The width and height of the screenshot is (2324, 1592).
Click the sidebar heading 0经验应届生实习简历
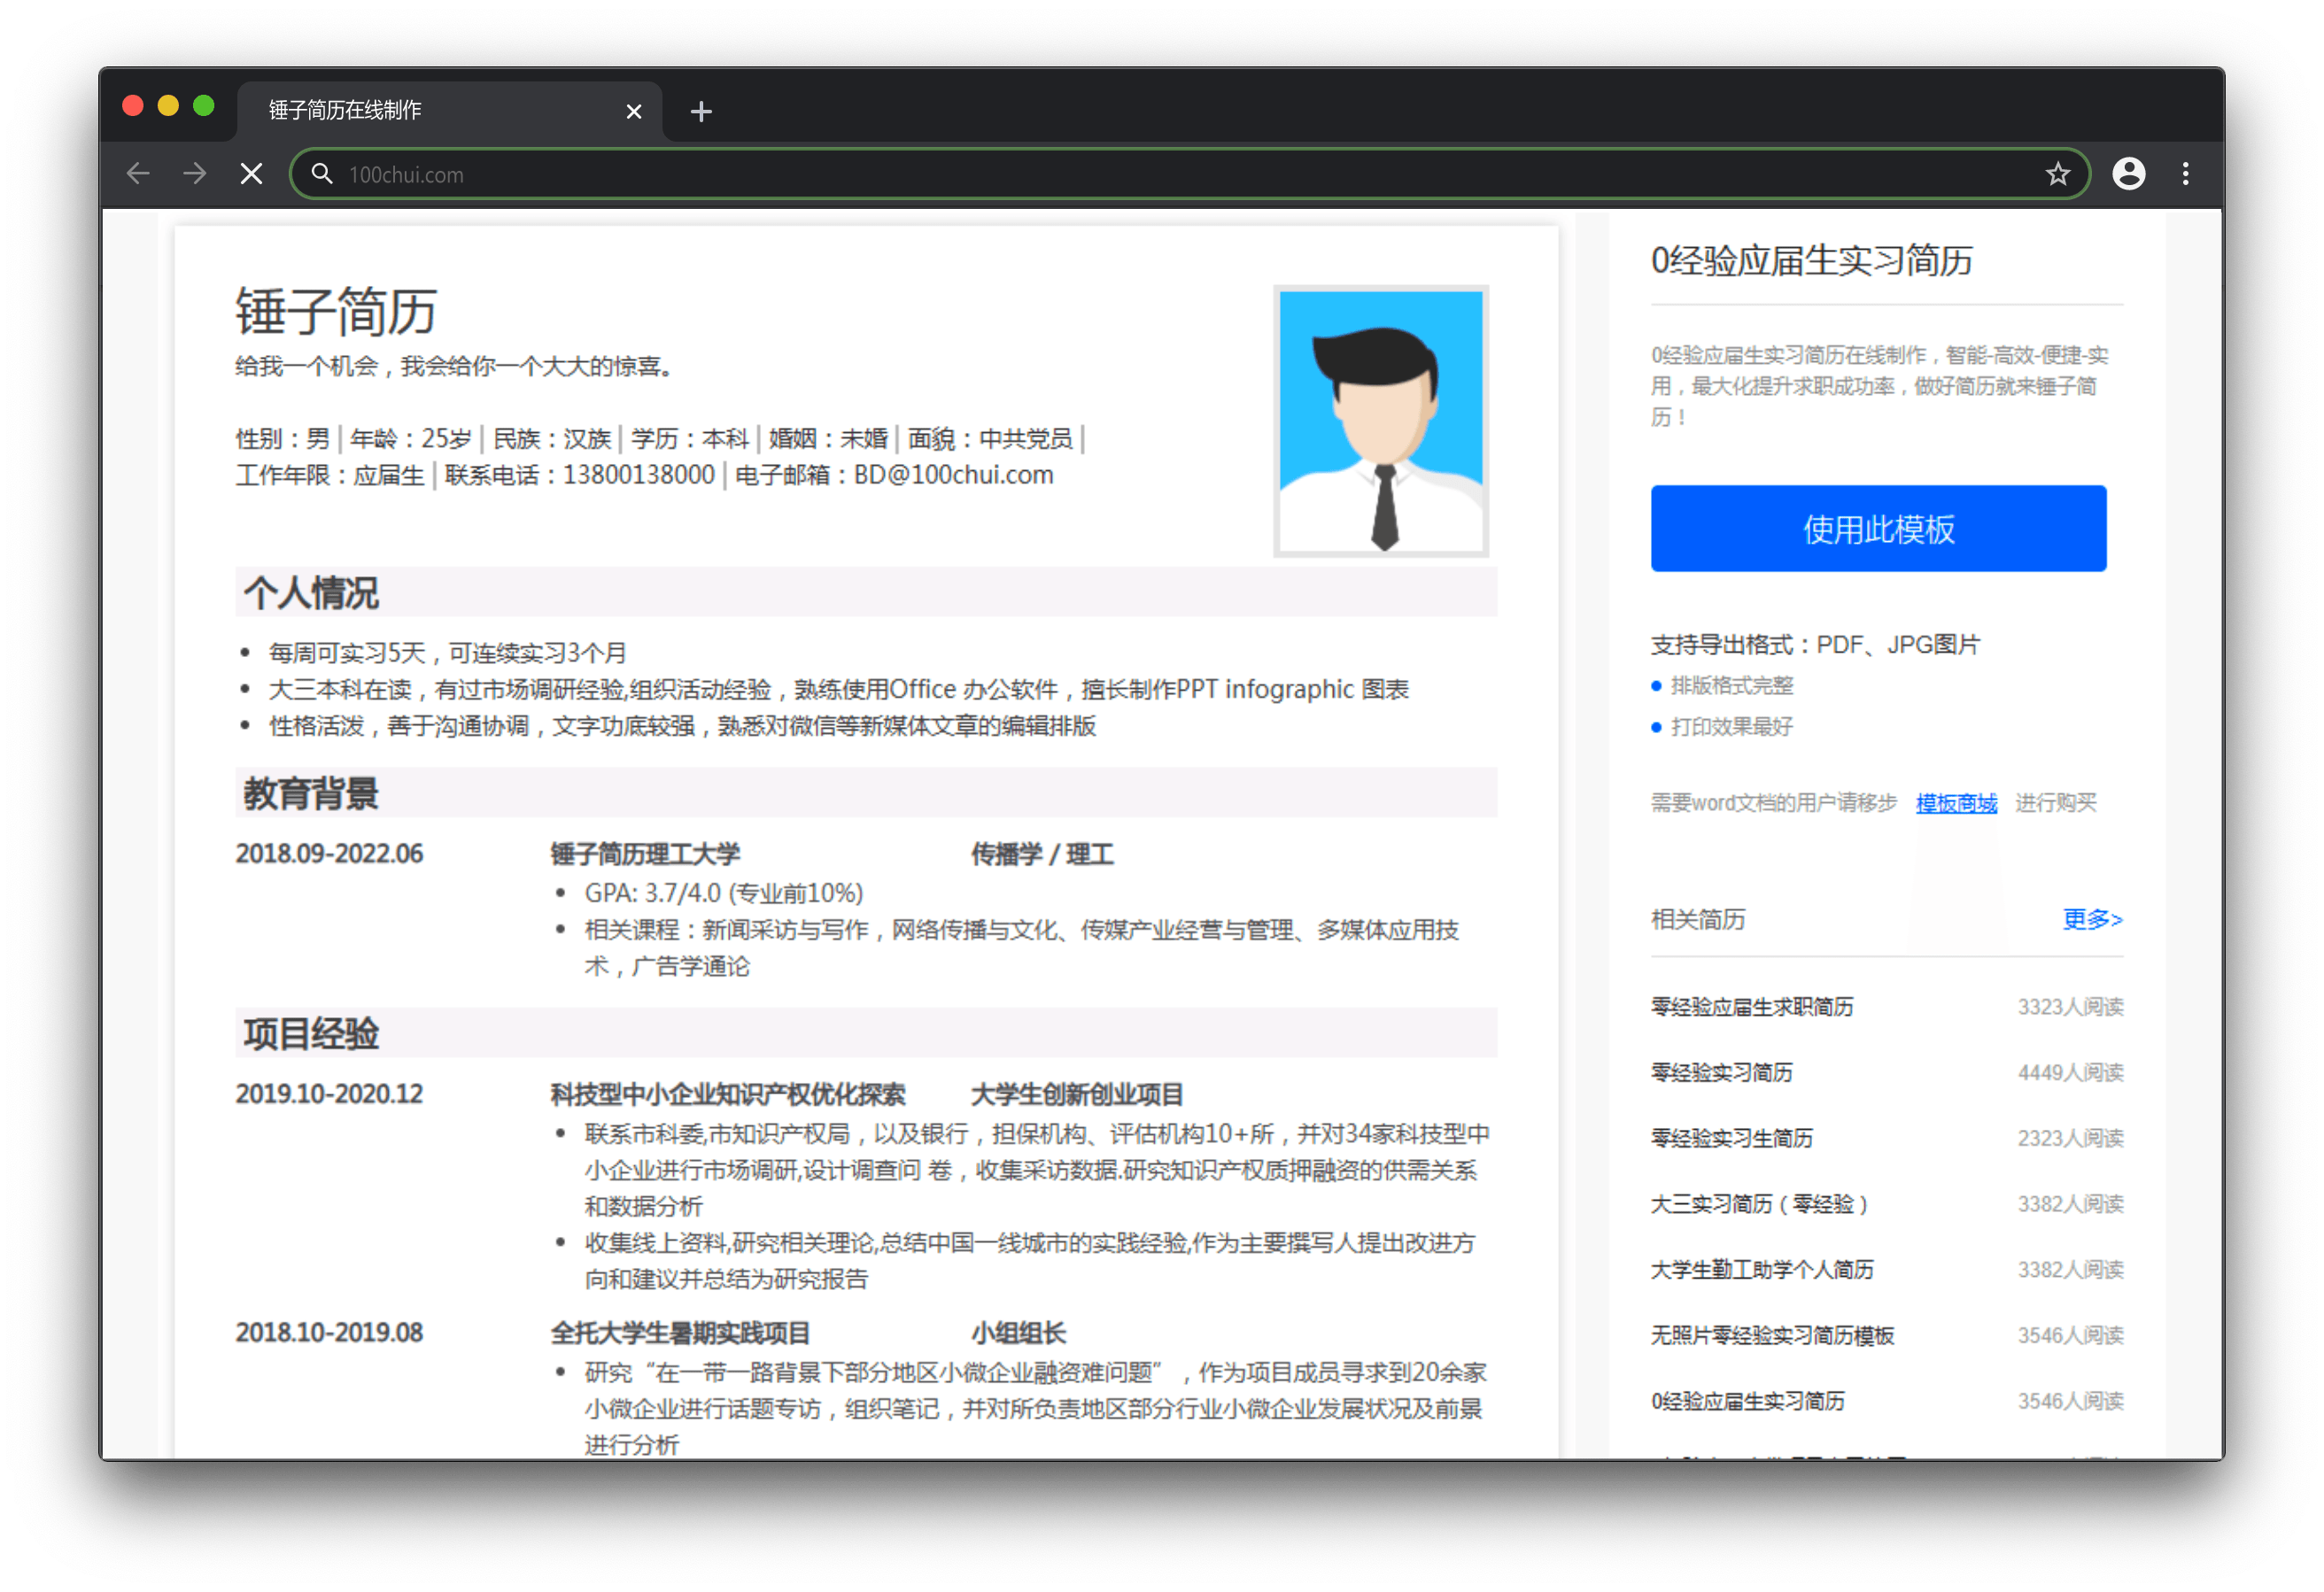click(x=1811, y=260)
